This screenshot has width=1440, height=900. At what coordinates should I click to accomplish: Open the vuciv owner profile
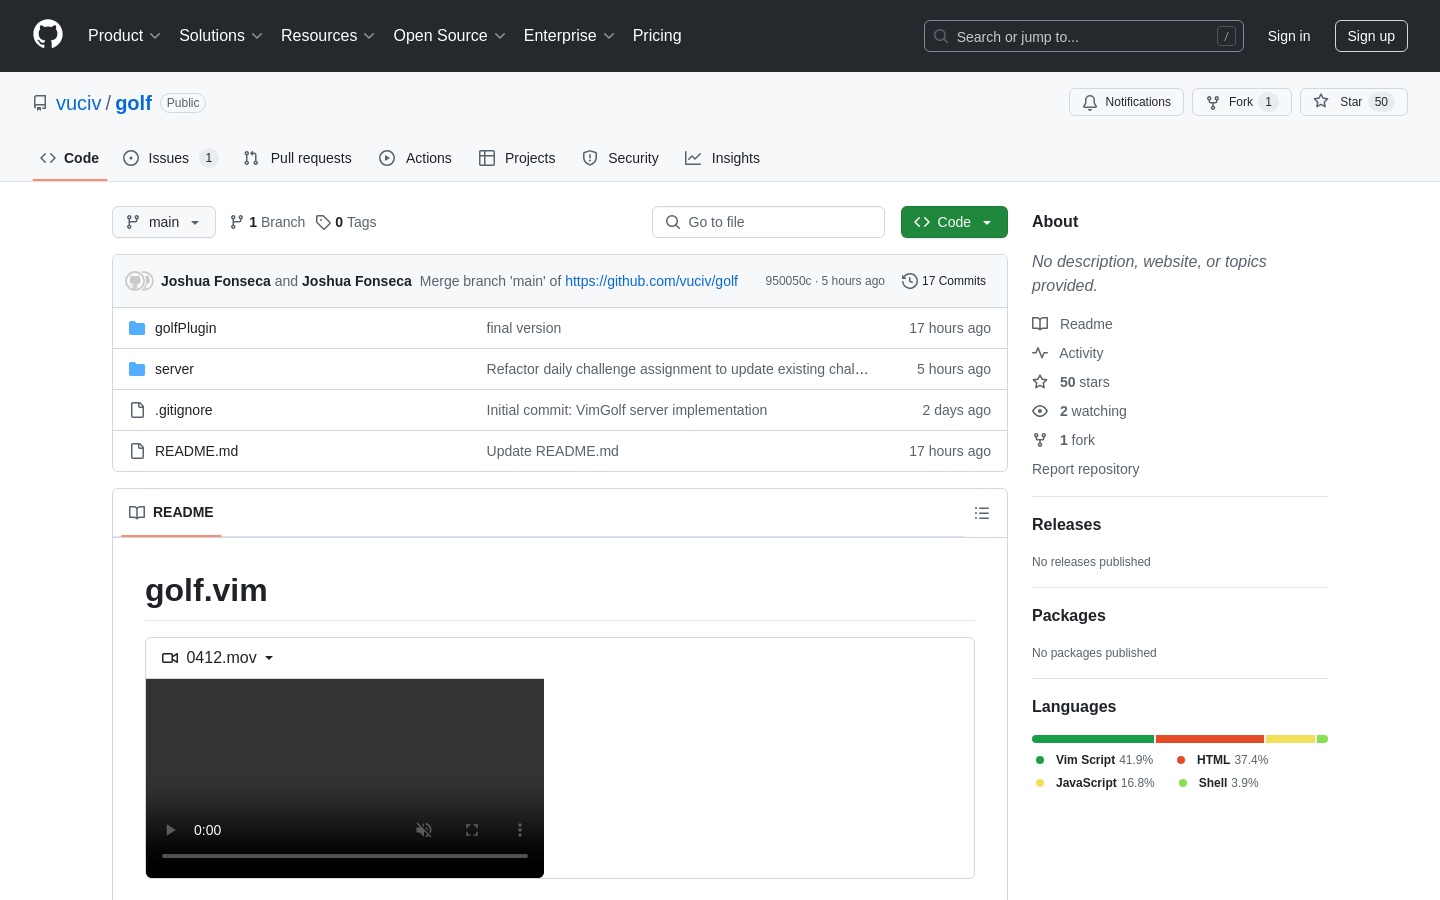tap(79, 103)
